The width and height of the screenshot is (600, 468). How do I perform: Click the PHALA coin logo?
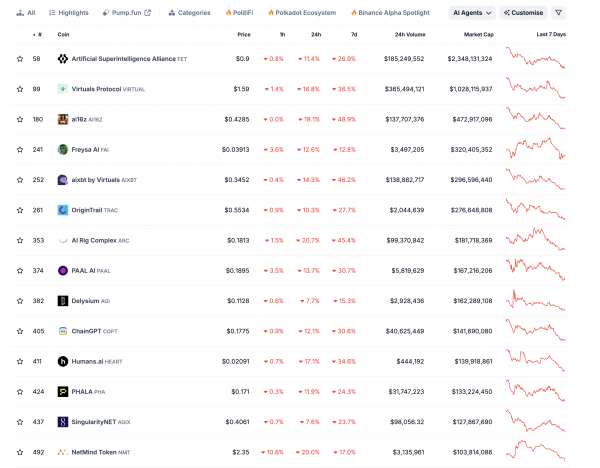tap(63, 391)
